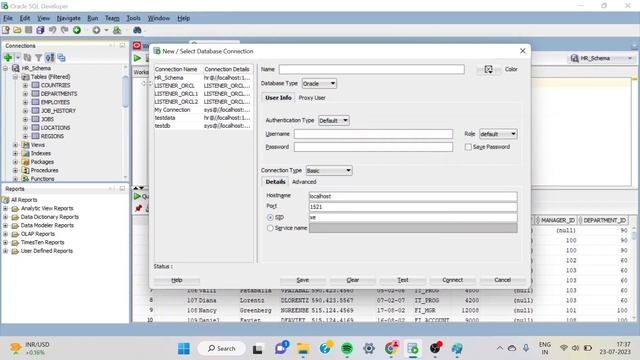
Task: Click the COUNTRIES table icon
Action: tap(36, 85)
